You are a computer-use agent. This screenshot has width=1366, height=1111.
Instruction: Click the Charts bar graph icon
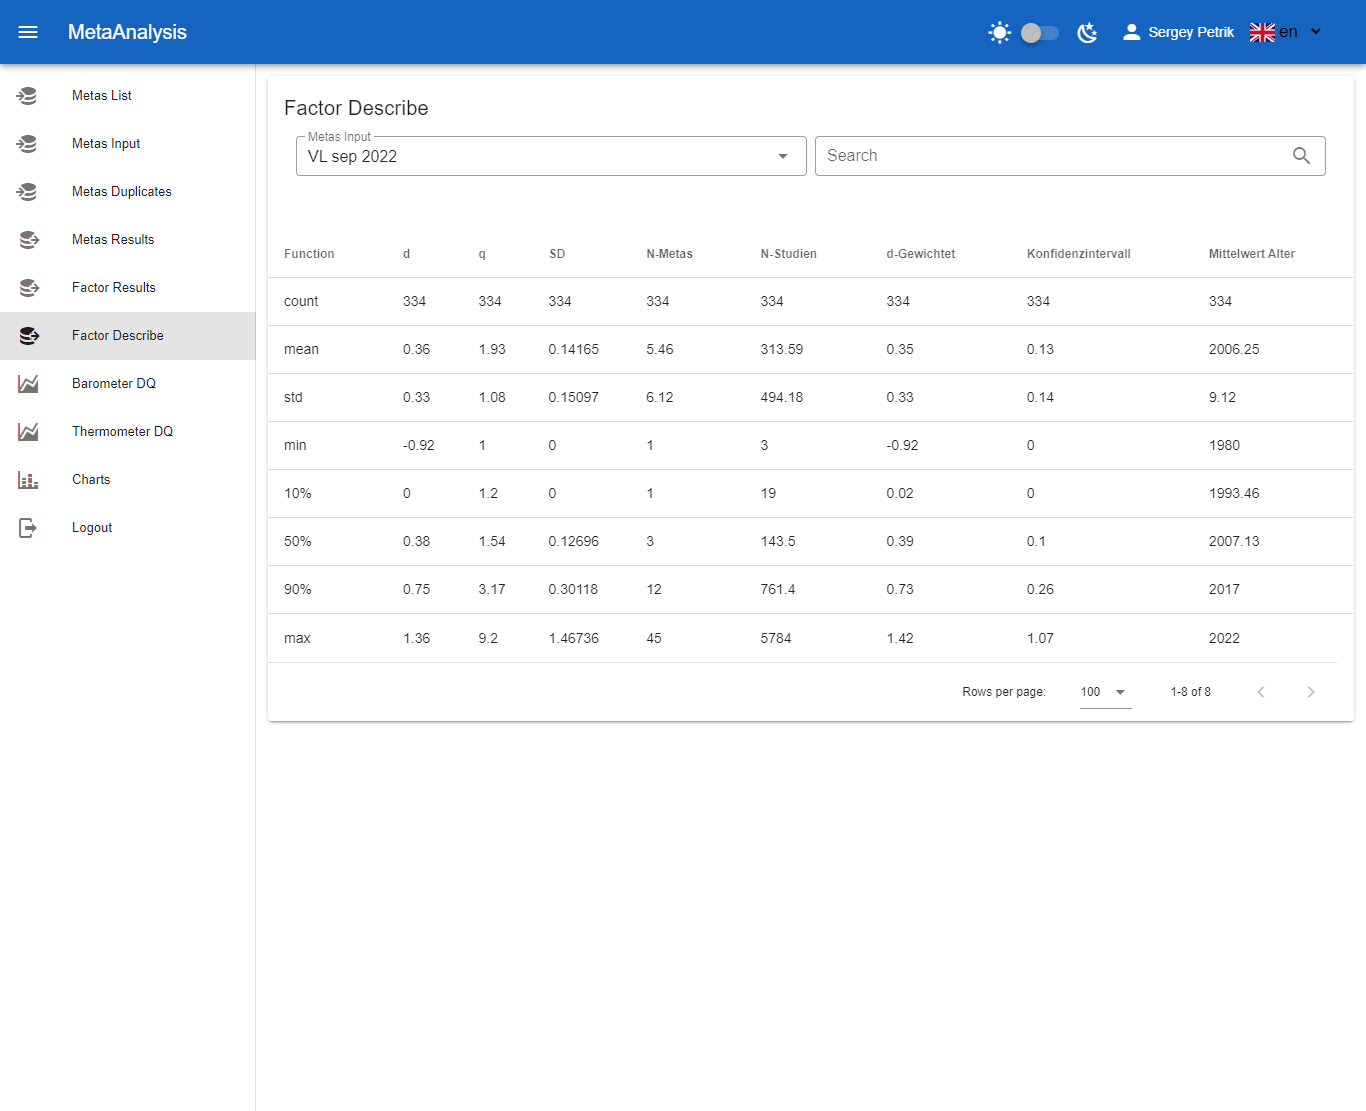pyautogui.click(x=28, y=480)
